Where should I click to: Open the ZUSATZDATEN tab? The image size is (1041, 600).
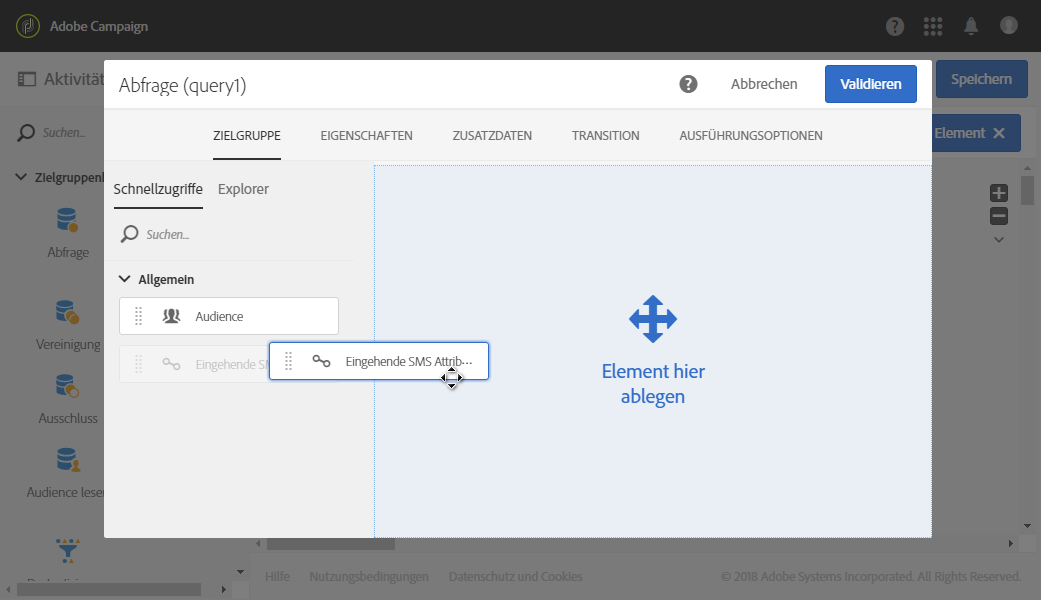[x=492, y=135]
